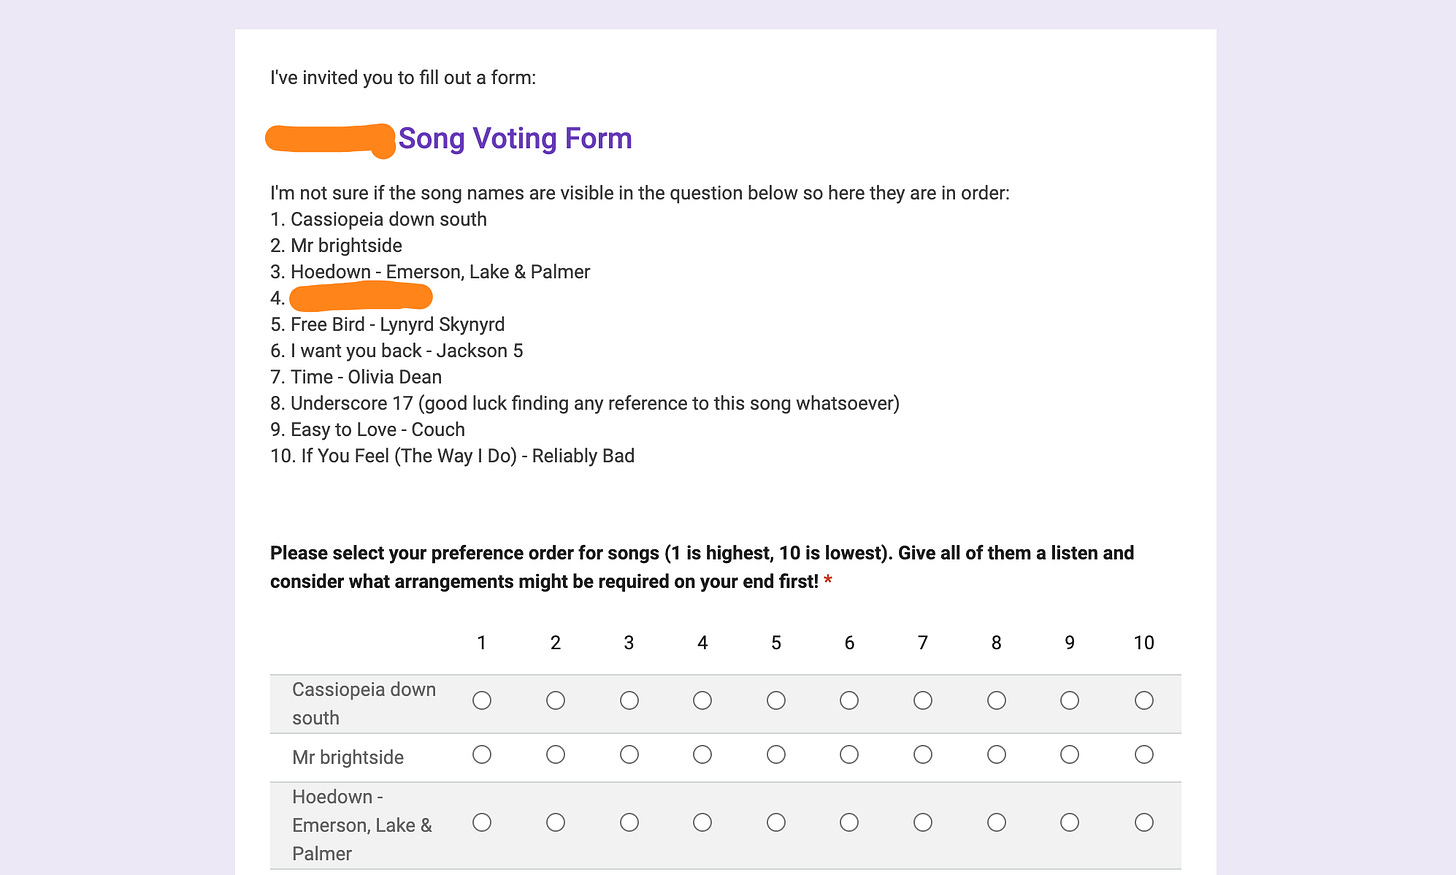This screenshot has height=875, width=1456.
Task: Select rank 2 for Mr brightside
Action: click(556, 755)
